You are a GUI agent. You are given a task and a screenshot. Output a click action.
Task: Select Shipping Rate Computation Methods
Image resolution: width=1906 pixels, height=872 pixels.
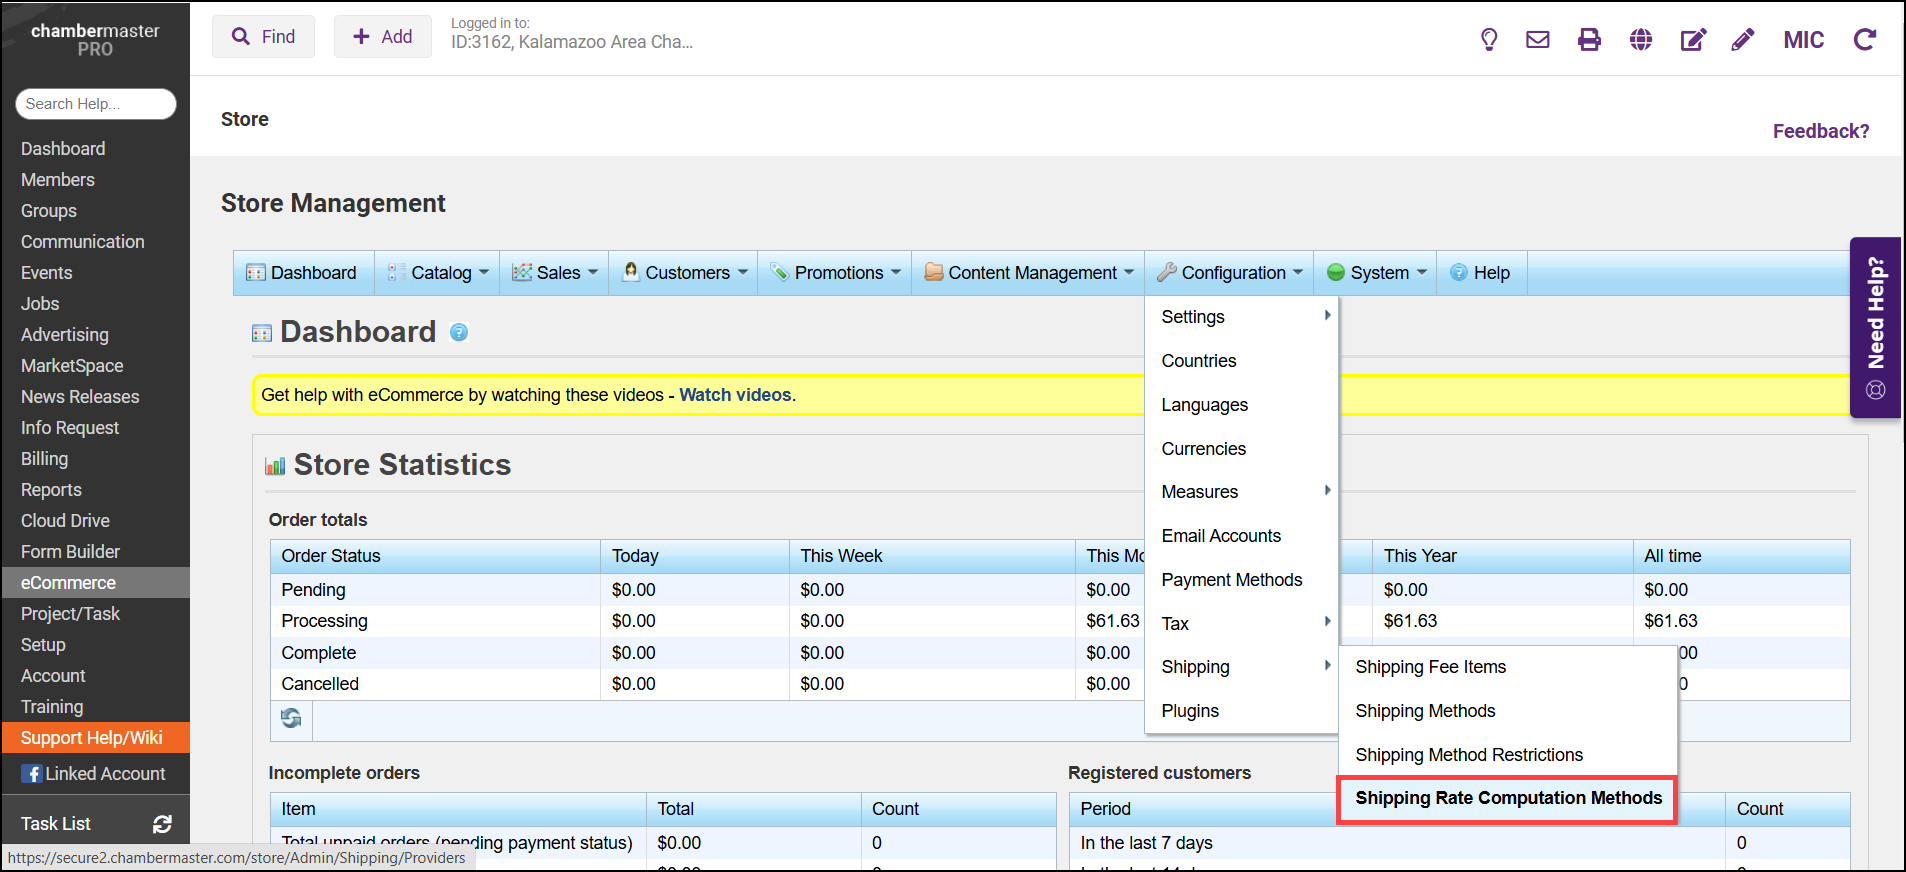pyautogui.click(x=1507, y=798)
